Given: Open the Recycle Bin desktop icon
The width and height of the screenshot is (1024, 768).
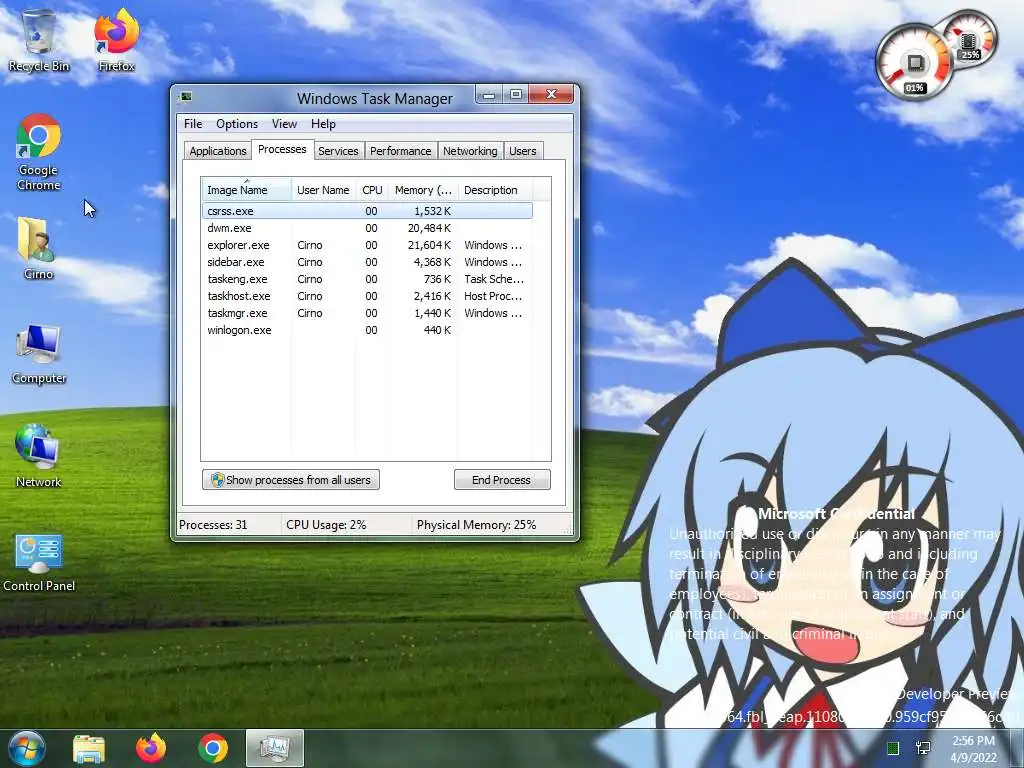Looking at the screenshot, I should tap(39, 40).
